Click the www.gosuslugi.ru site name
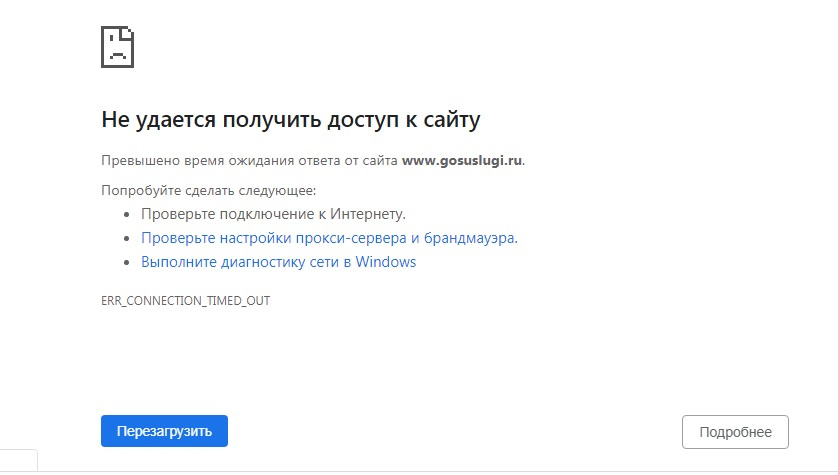Viewport: 838px width, 475px height. coord(462,160)
